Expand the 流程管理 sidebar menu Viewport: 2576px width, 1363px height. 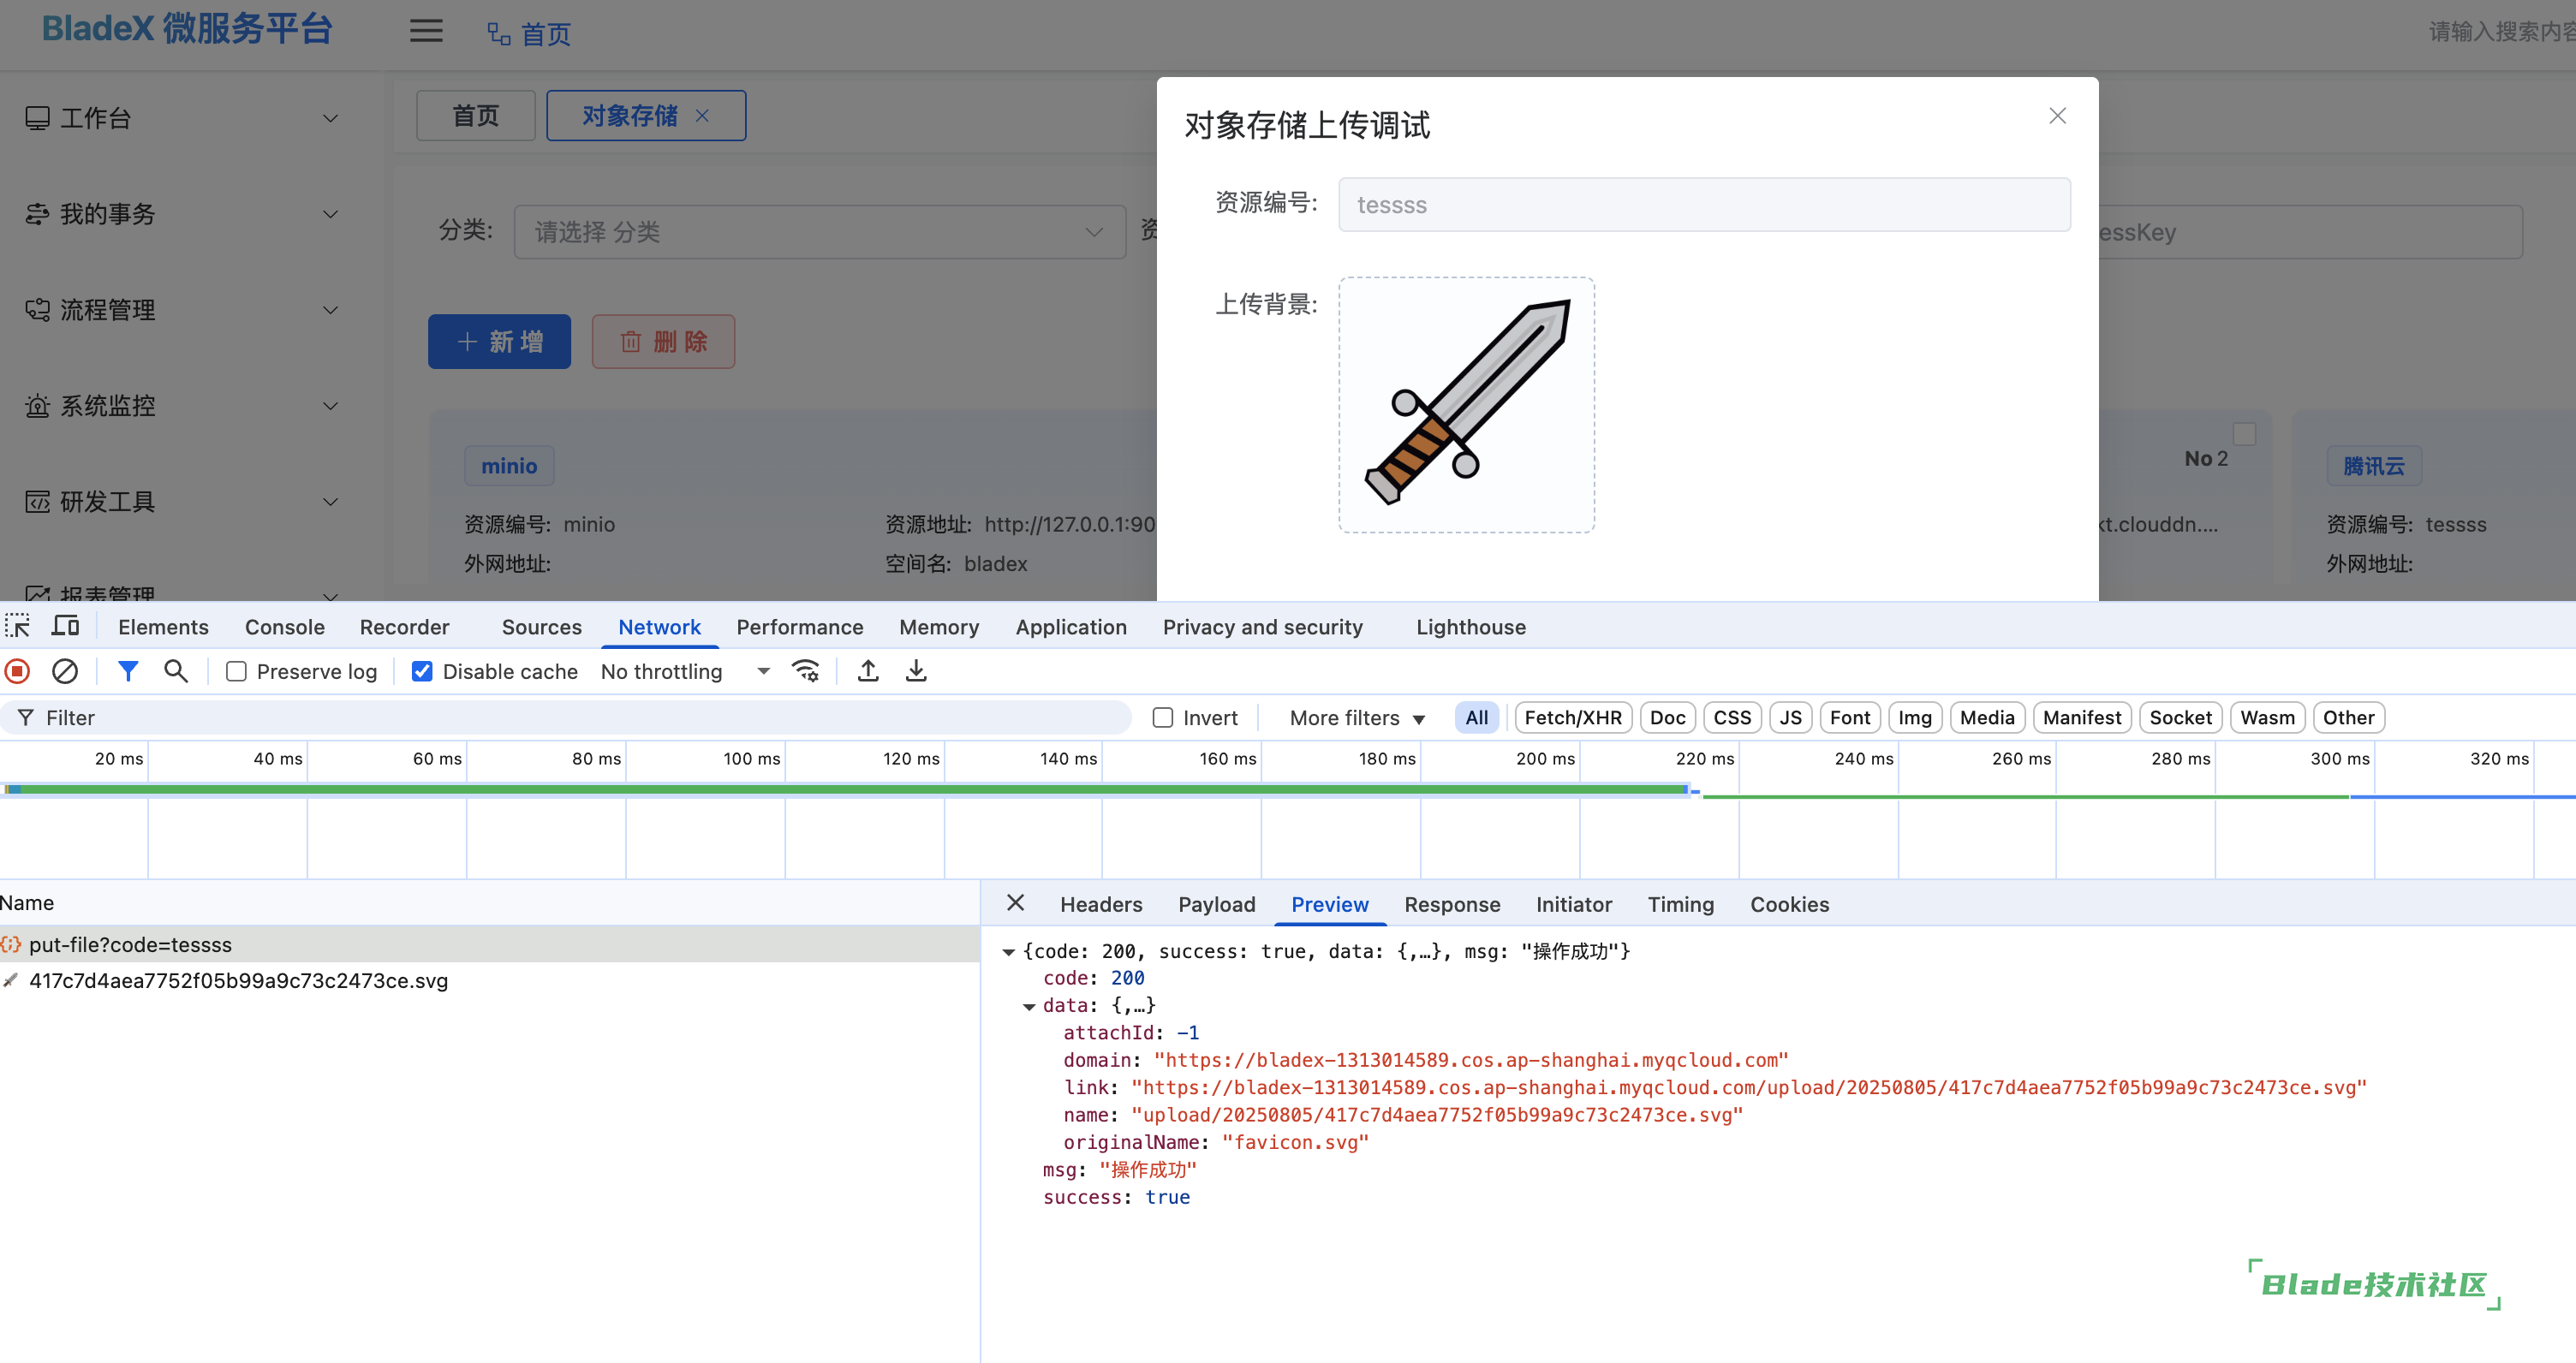click(330, 310)
